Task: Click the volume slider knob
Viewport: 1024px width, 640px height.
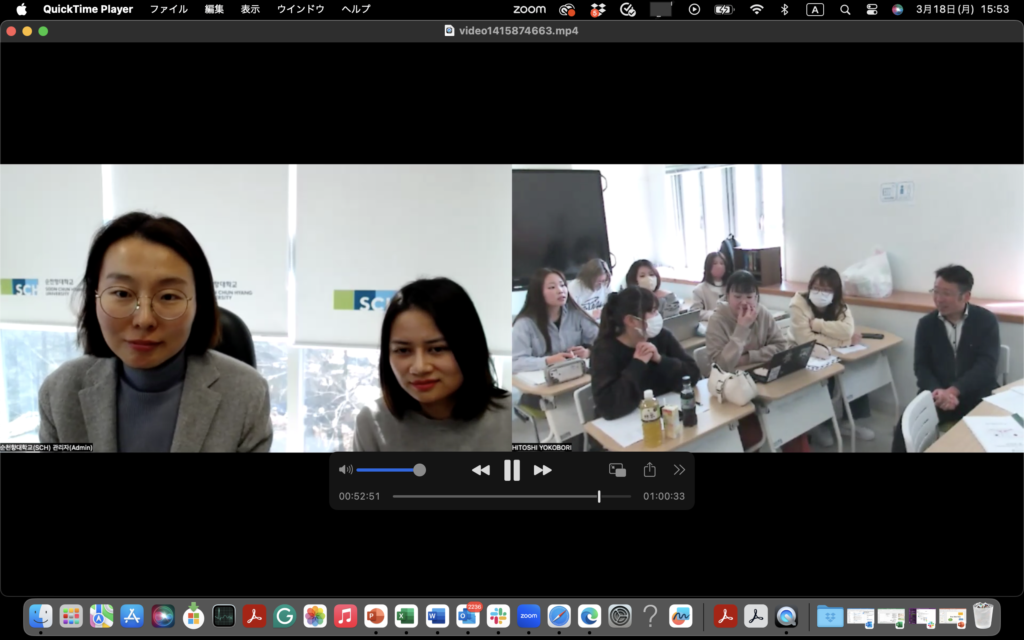Action: (419, 470)
